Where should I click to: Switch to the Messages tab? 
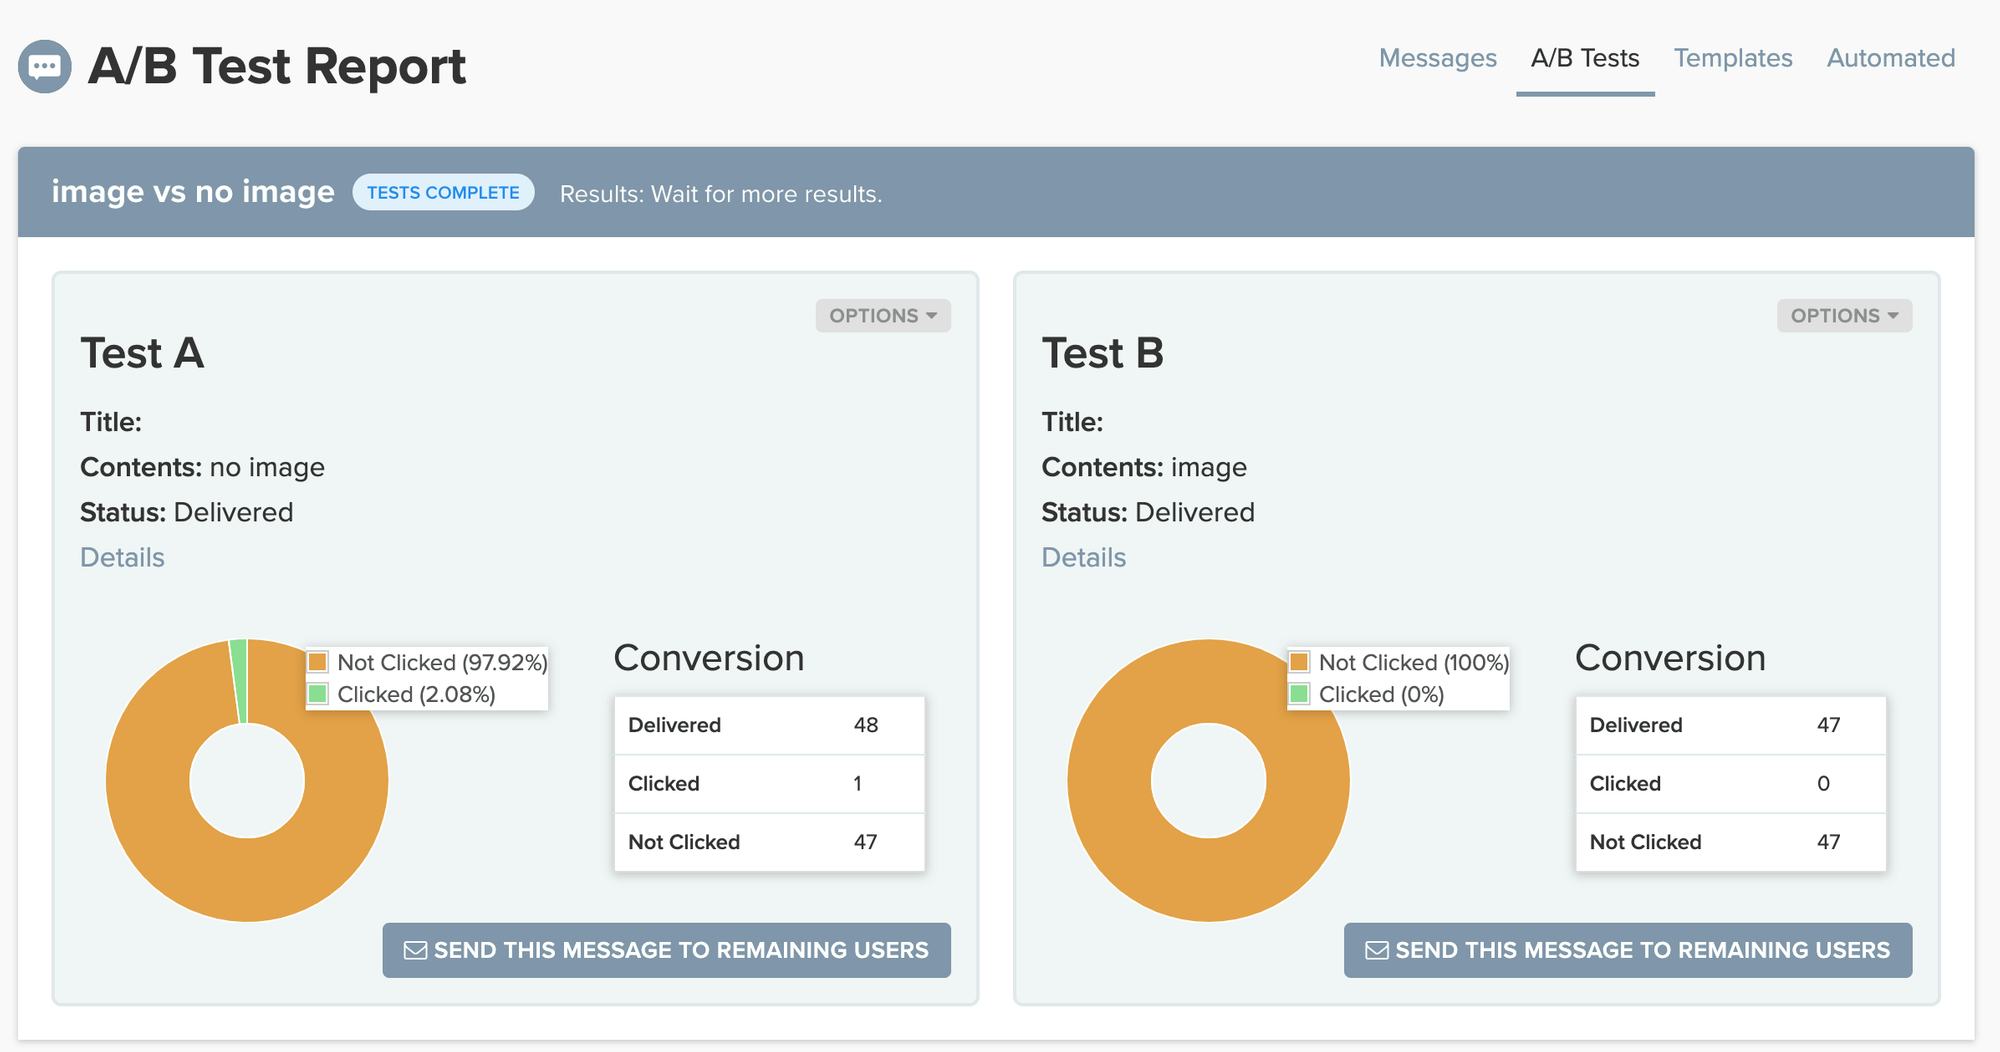click(x=1437, y=58)
